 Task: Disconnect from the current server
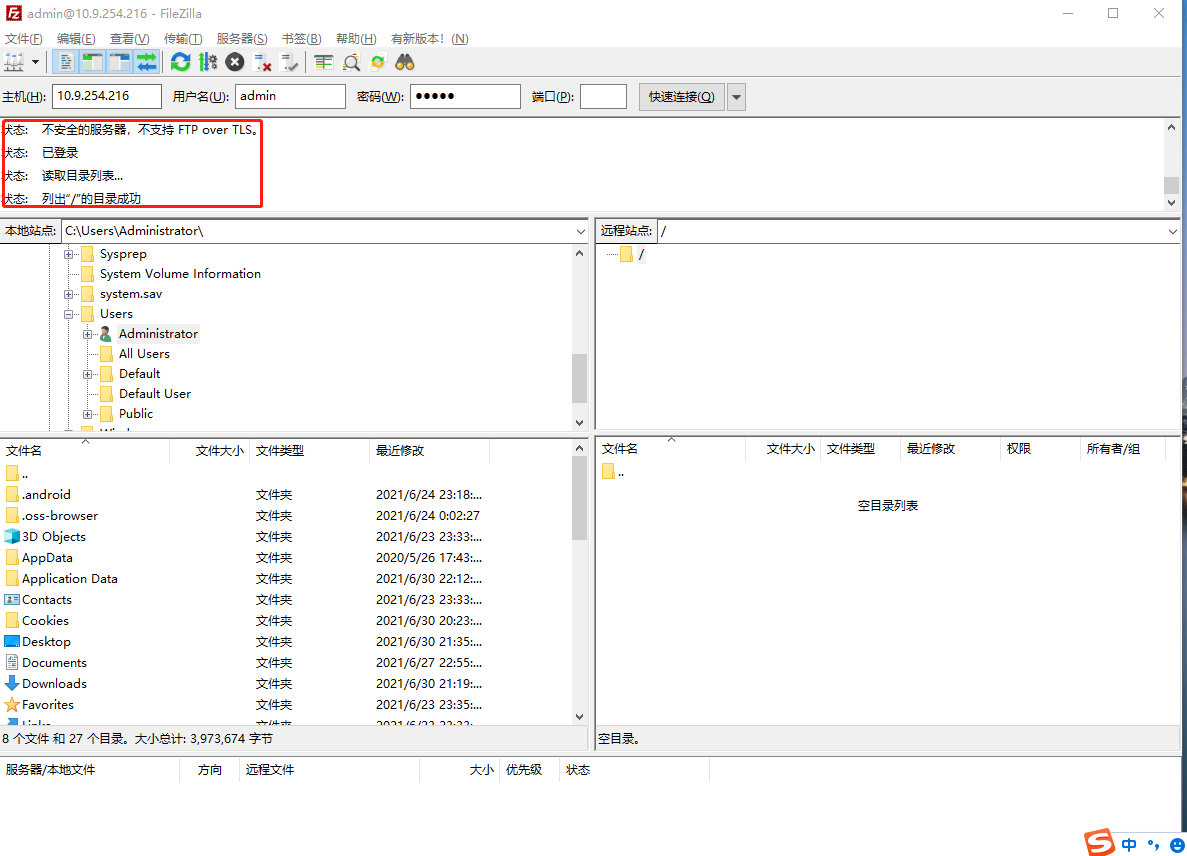click(x=262, y=63)
